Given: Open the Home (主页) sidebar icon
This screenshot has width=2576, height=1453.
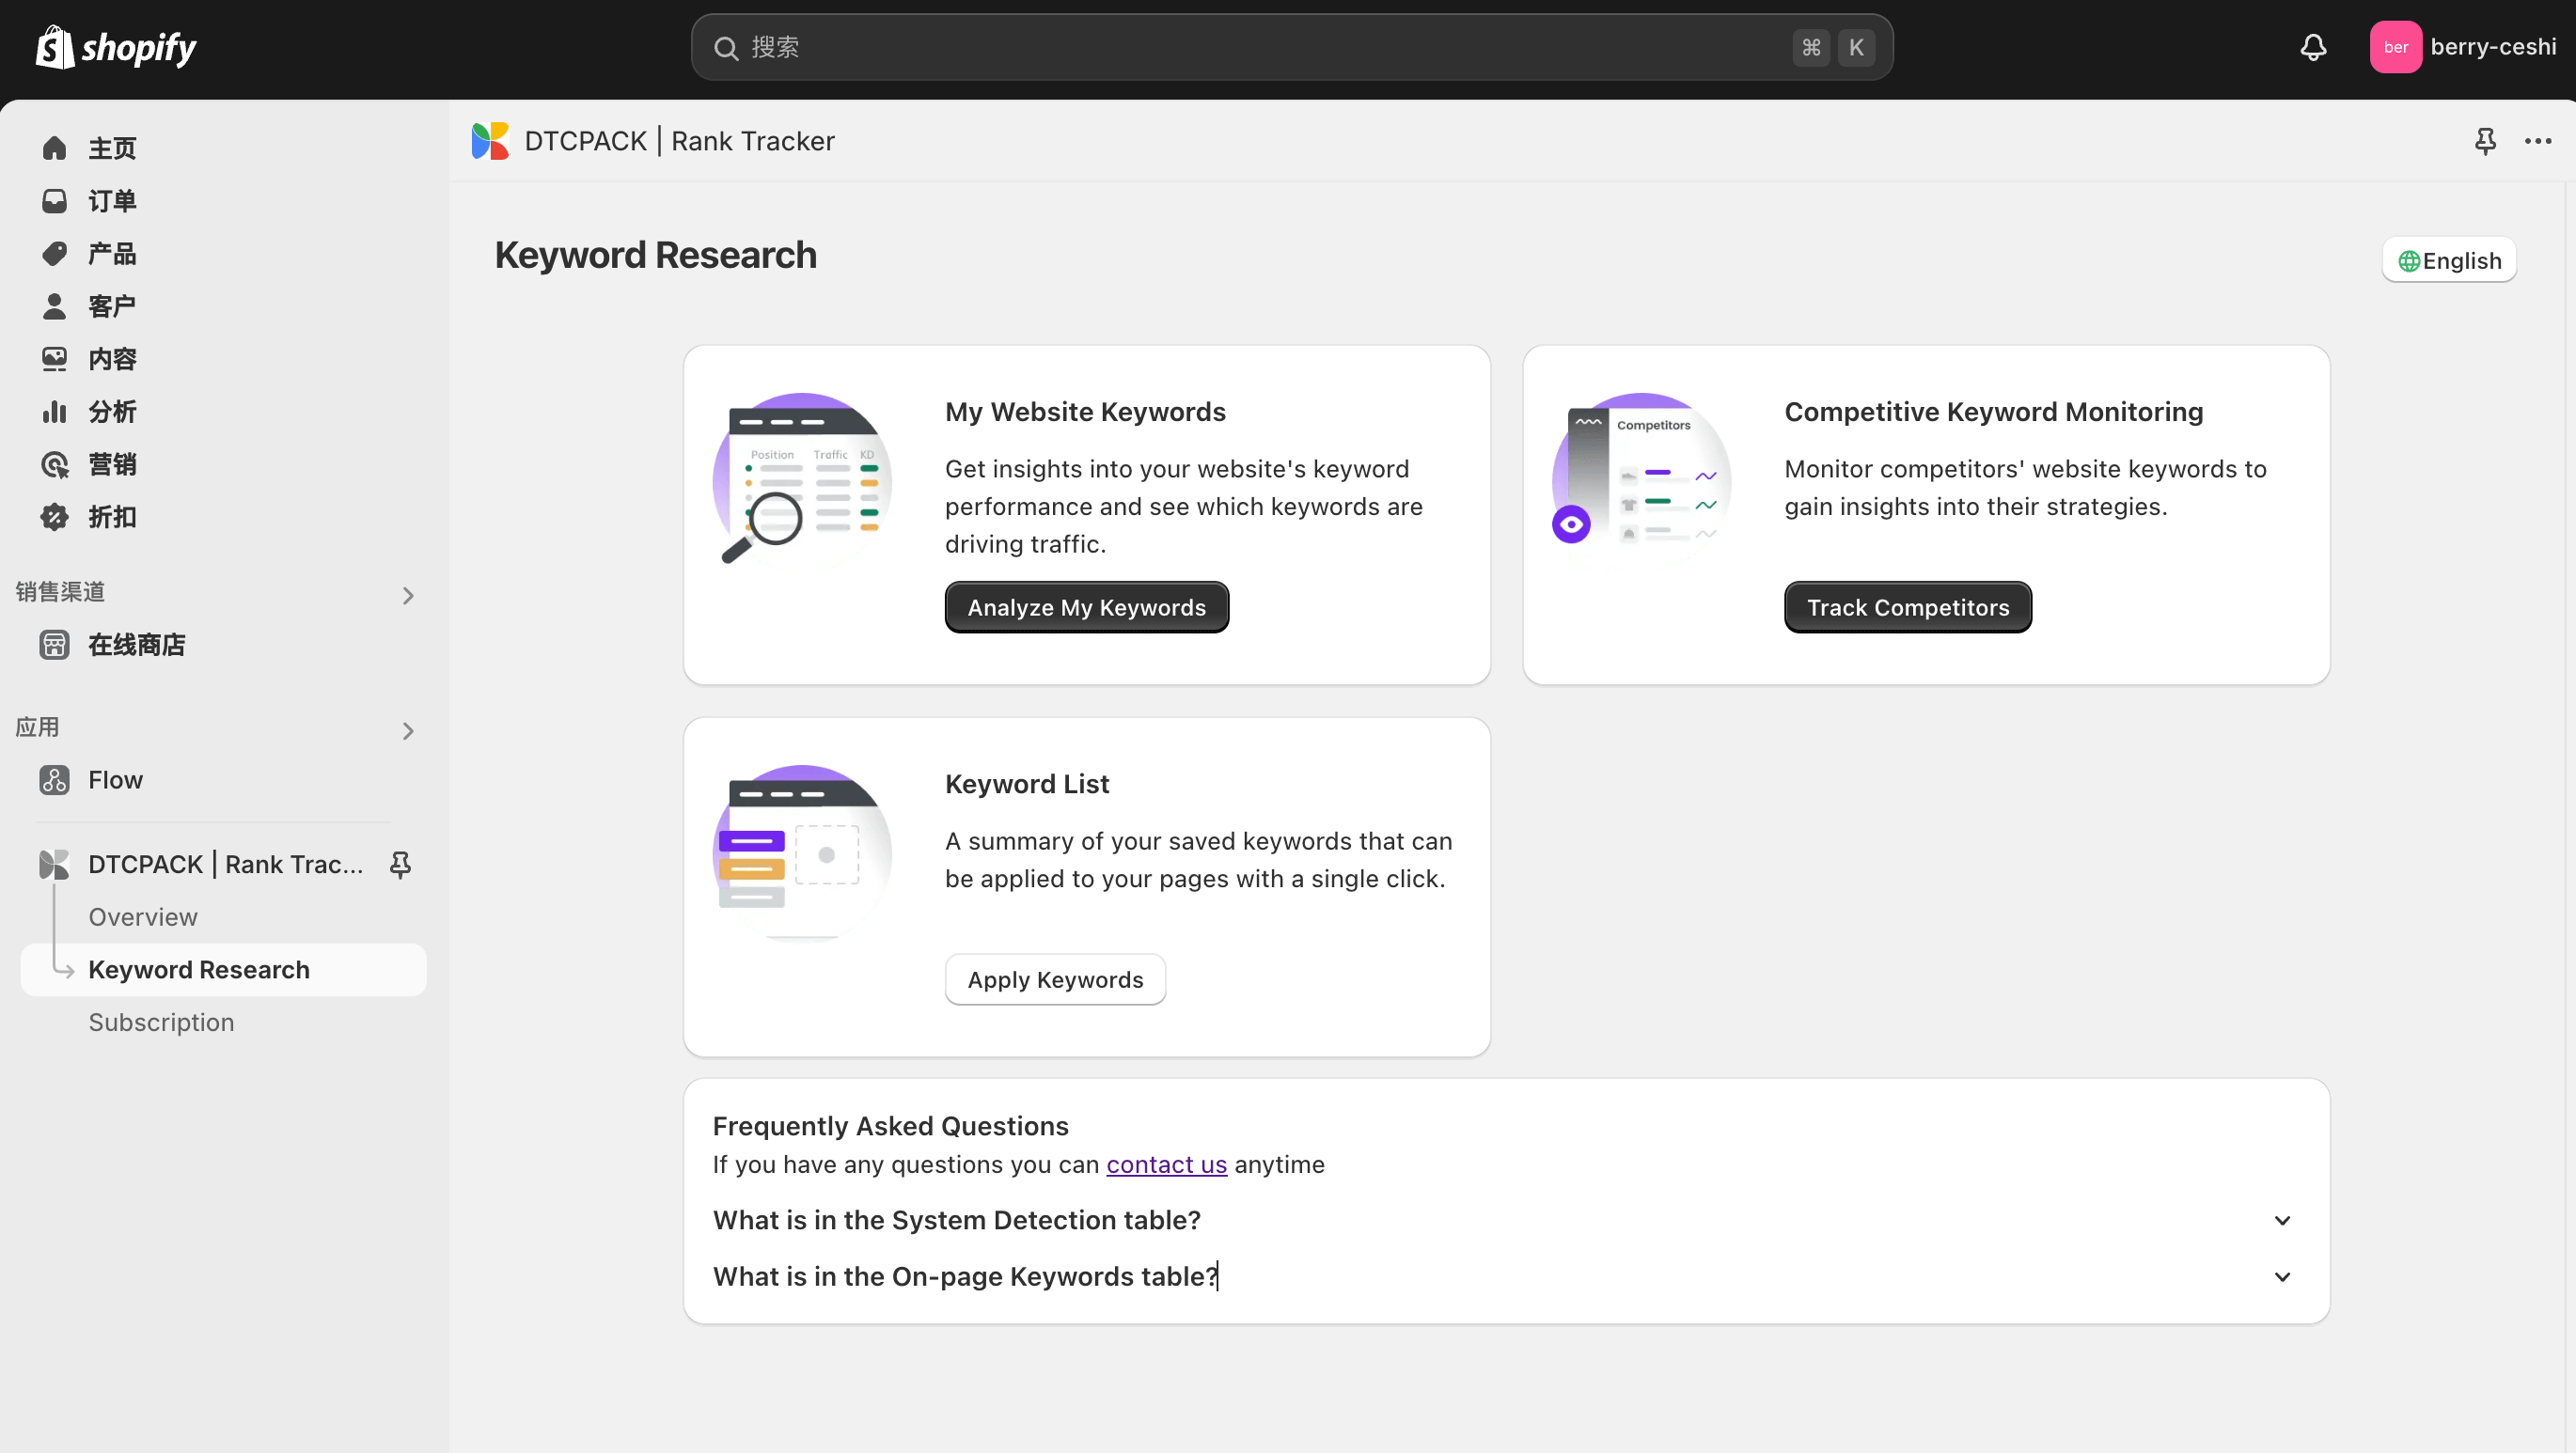Looking at the screenshot, I should (x=54, y=148).
